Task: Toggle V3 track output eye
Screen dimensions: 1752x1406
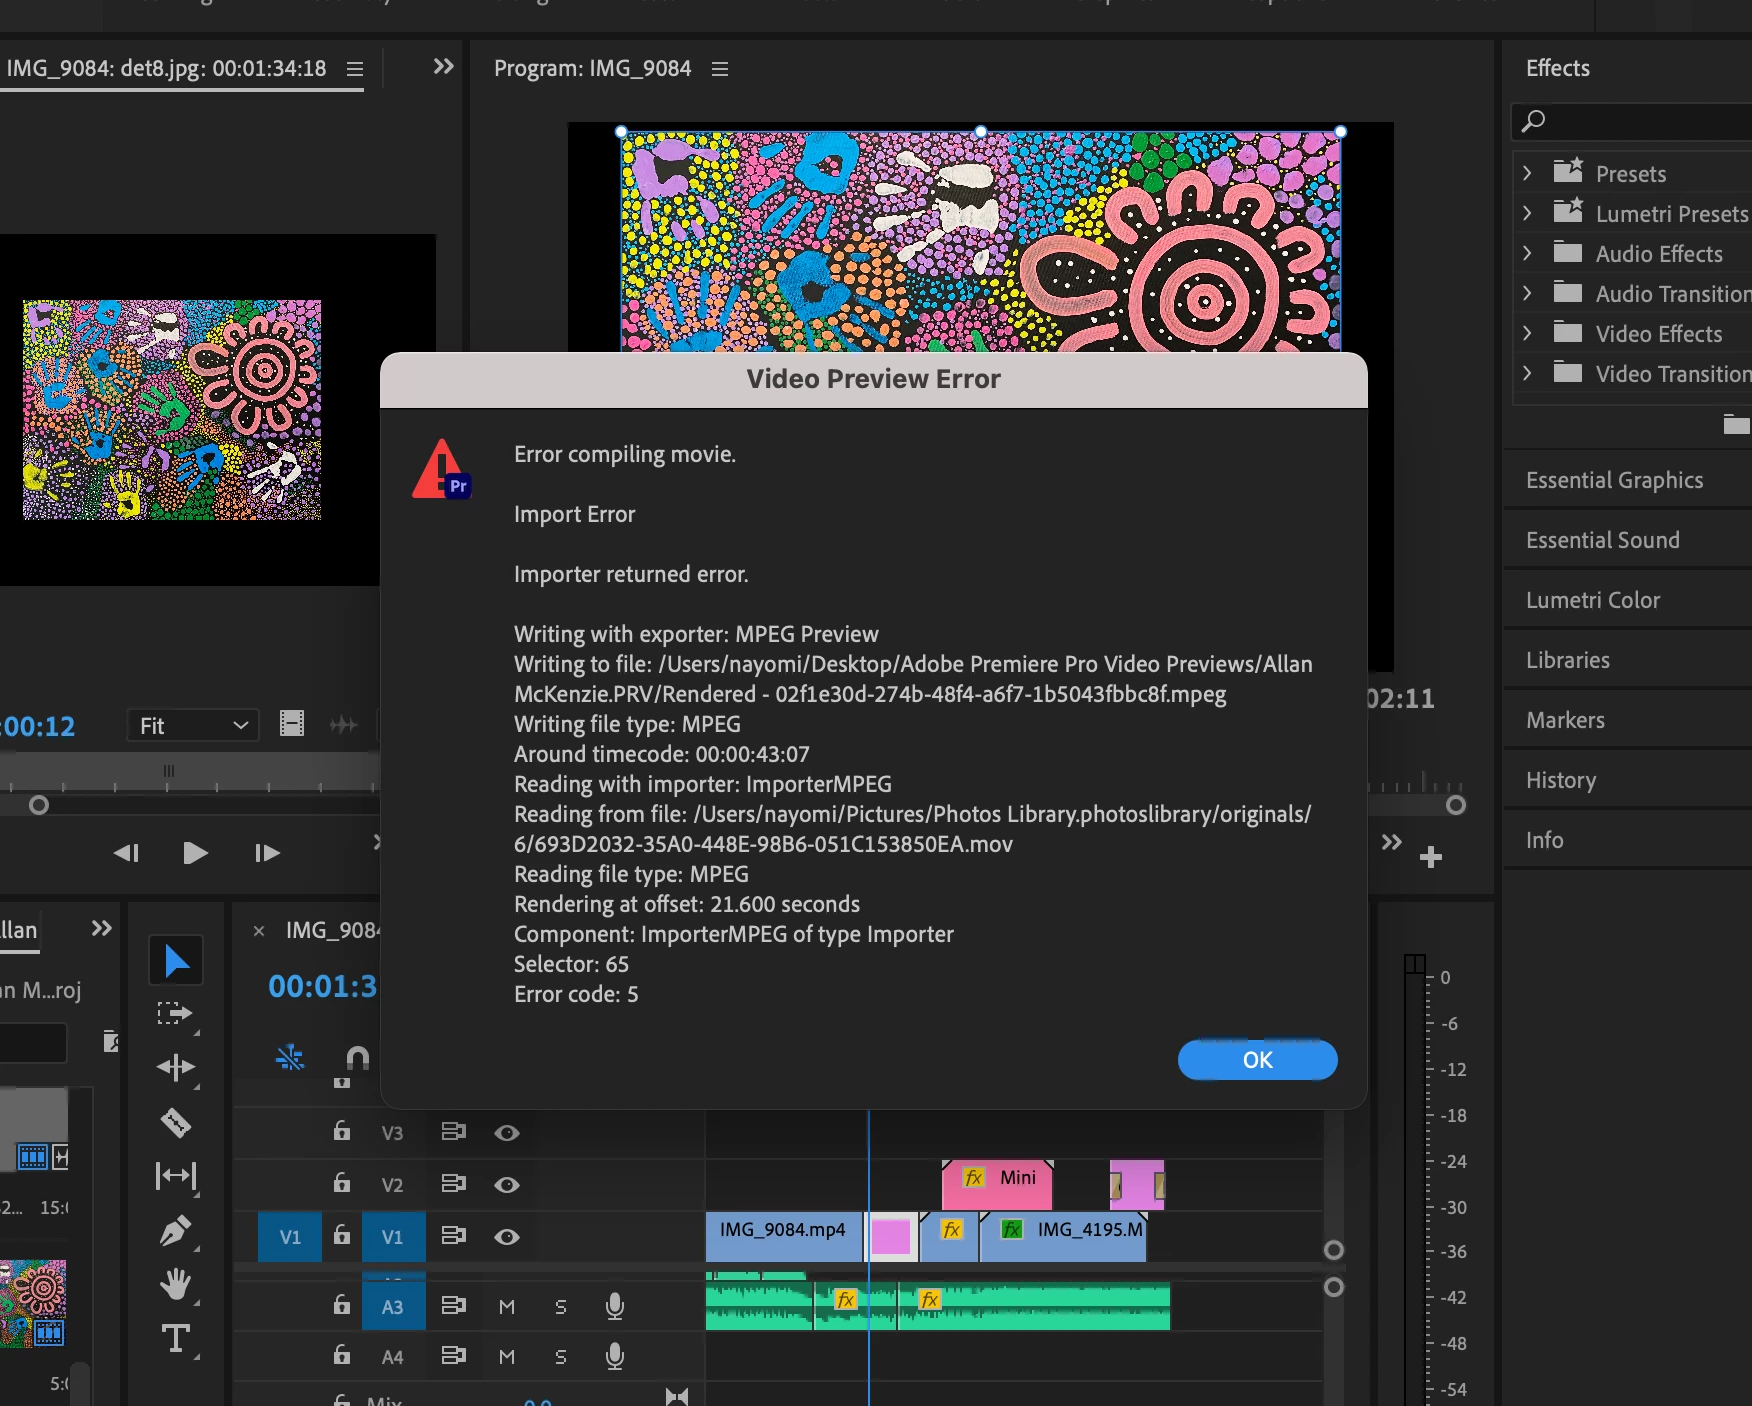Action: pyautogui.click(x=507, y=1133)
